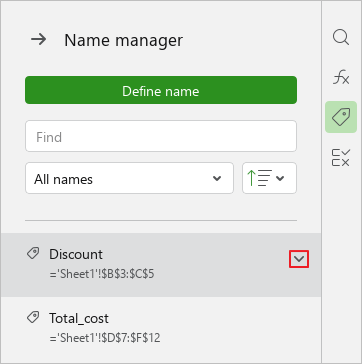The width and height of the screenshot is (362, 364).
Task: Click the tag icon next to Total_cost
Action: click(33, 317)
